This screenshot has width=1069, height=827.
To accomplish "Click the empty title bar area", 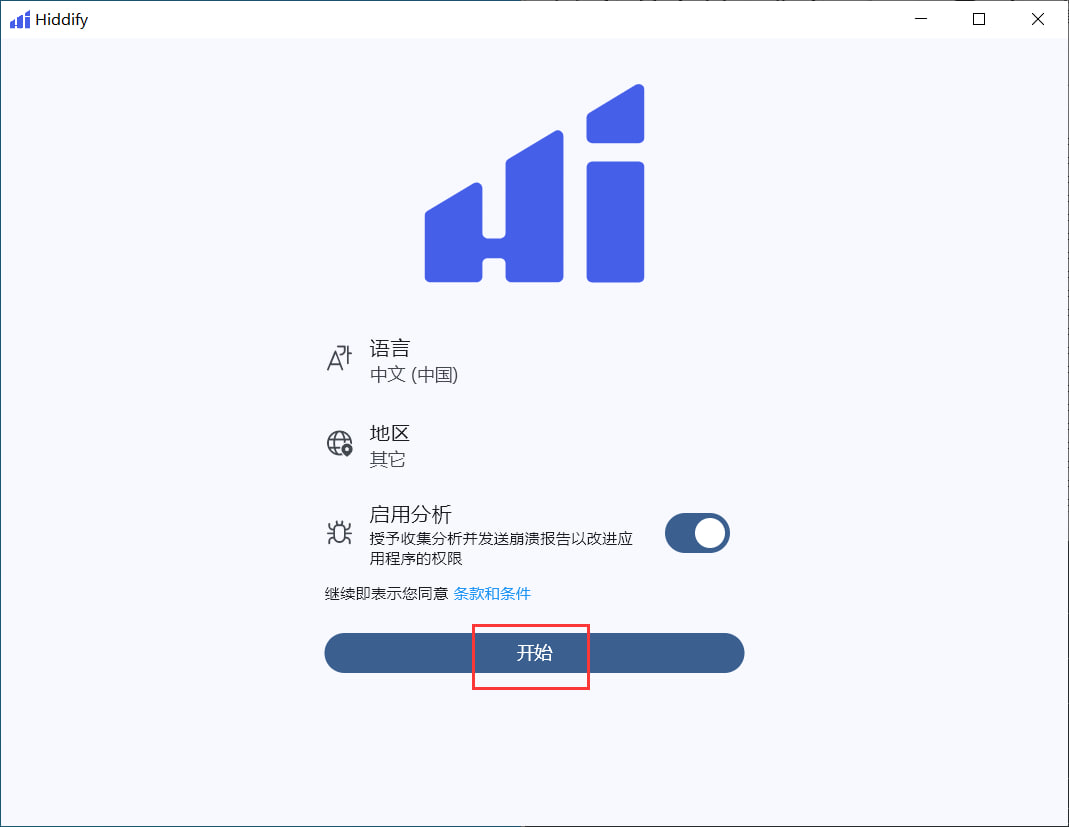I will (x=500, y=19).
